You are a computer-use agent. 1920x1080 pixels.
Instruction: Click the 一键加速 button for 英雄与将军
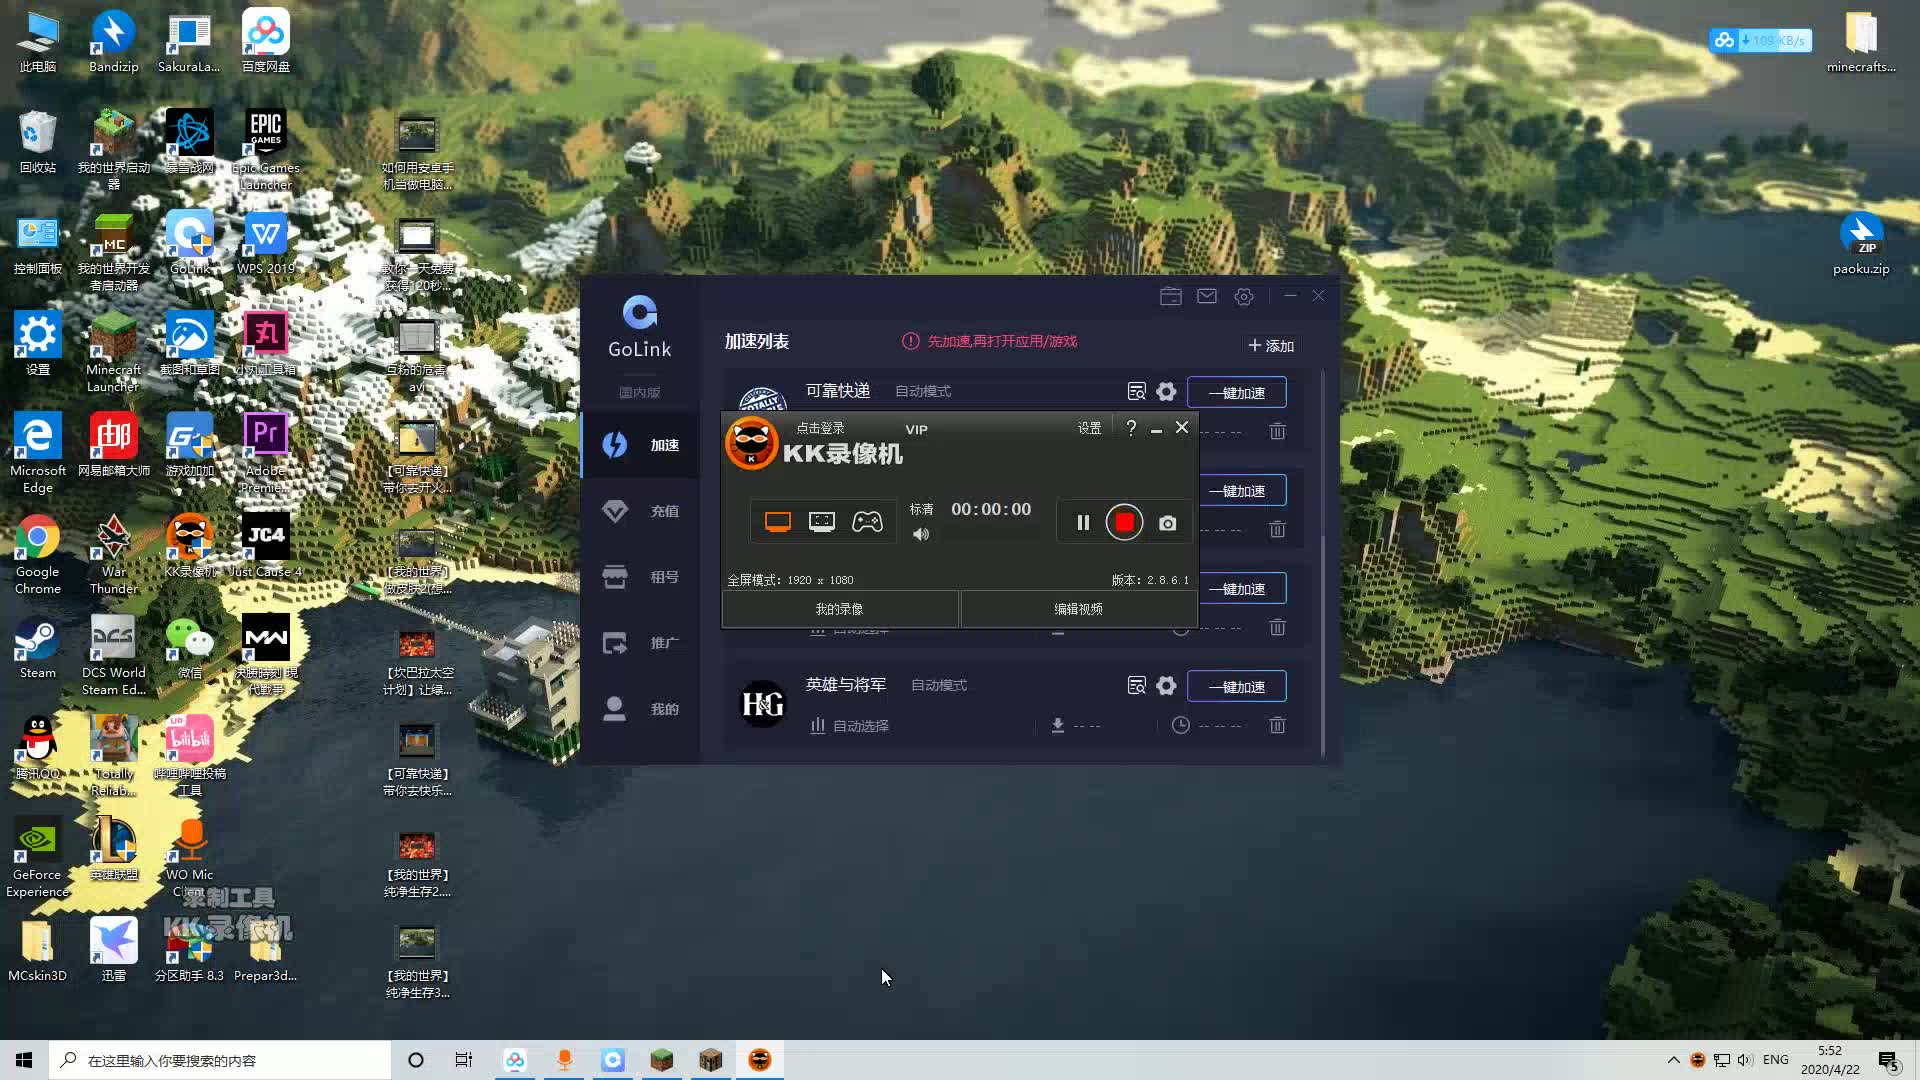1236,686
